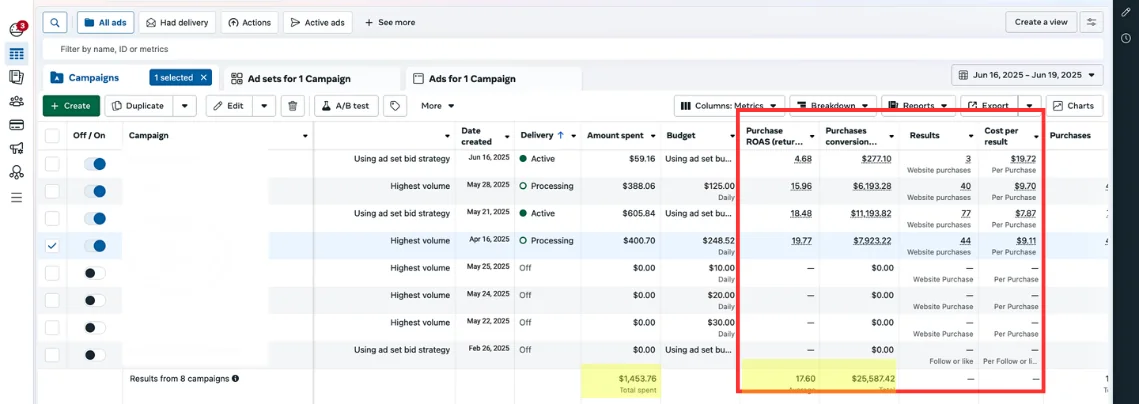Click See more views
Image resolution: width=1139 pixels, height=404 pixels.
(x=390, y=23)
